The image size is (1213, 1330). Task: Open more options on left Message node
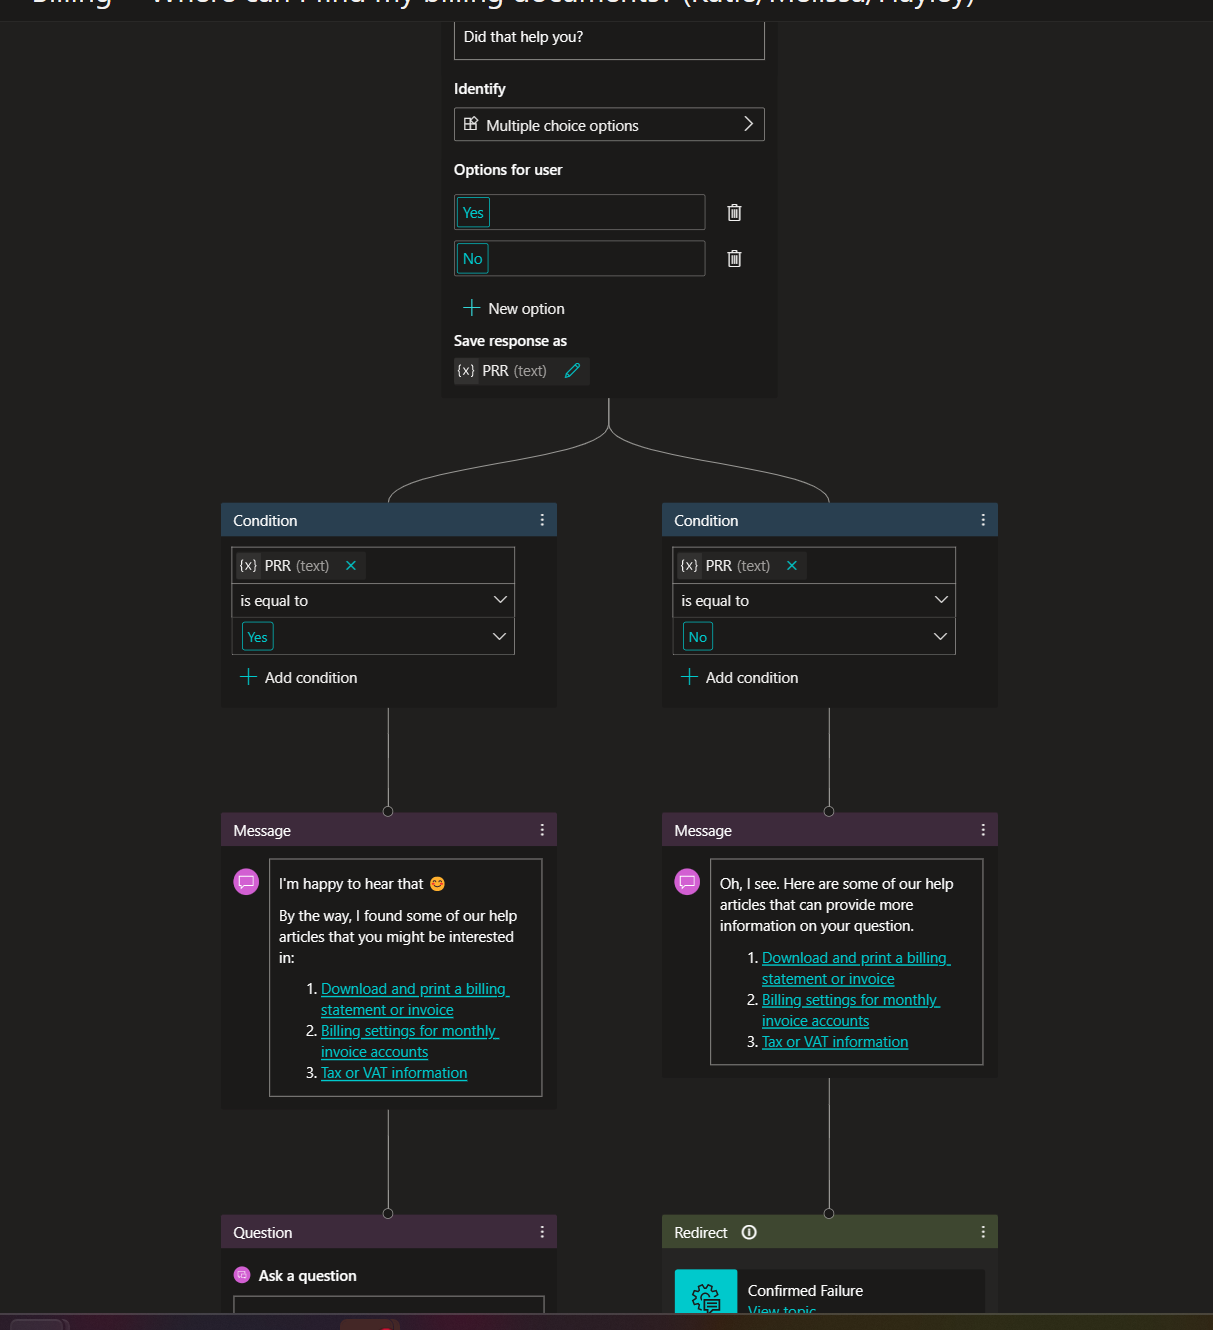(542, 830)
